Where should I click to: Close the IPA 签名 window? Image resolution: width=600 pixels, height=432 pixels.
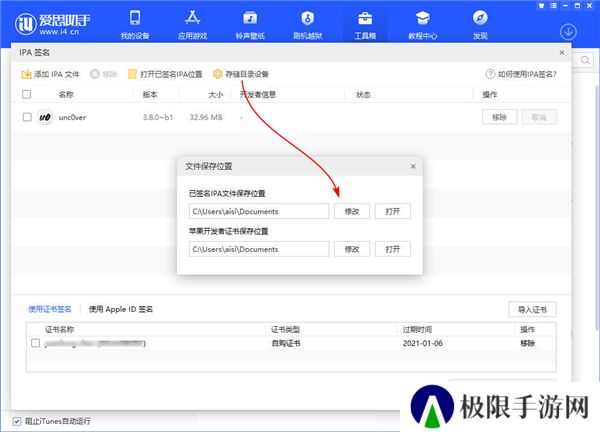562,52
